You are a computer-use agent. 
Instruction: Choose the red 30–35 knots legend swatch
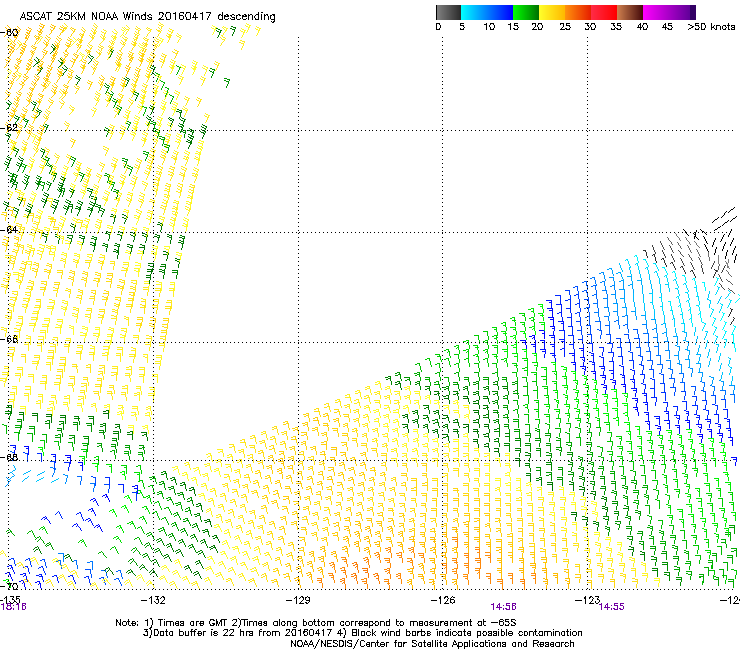click(604, 12)
